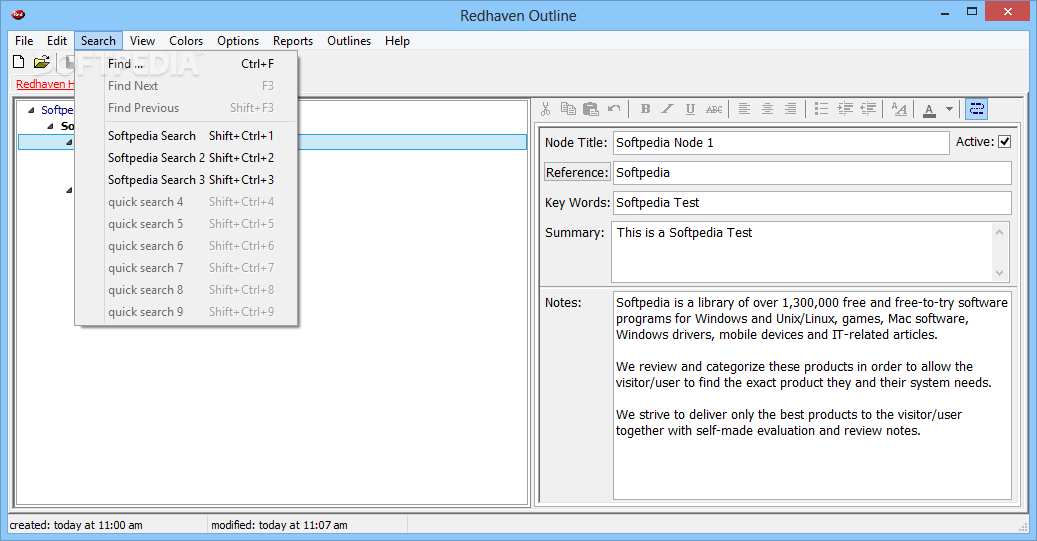
Task: Open the Options menu
Action: 238,40
